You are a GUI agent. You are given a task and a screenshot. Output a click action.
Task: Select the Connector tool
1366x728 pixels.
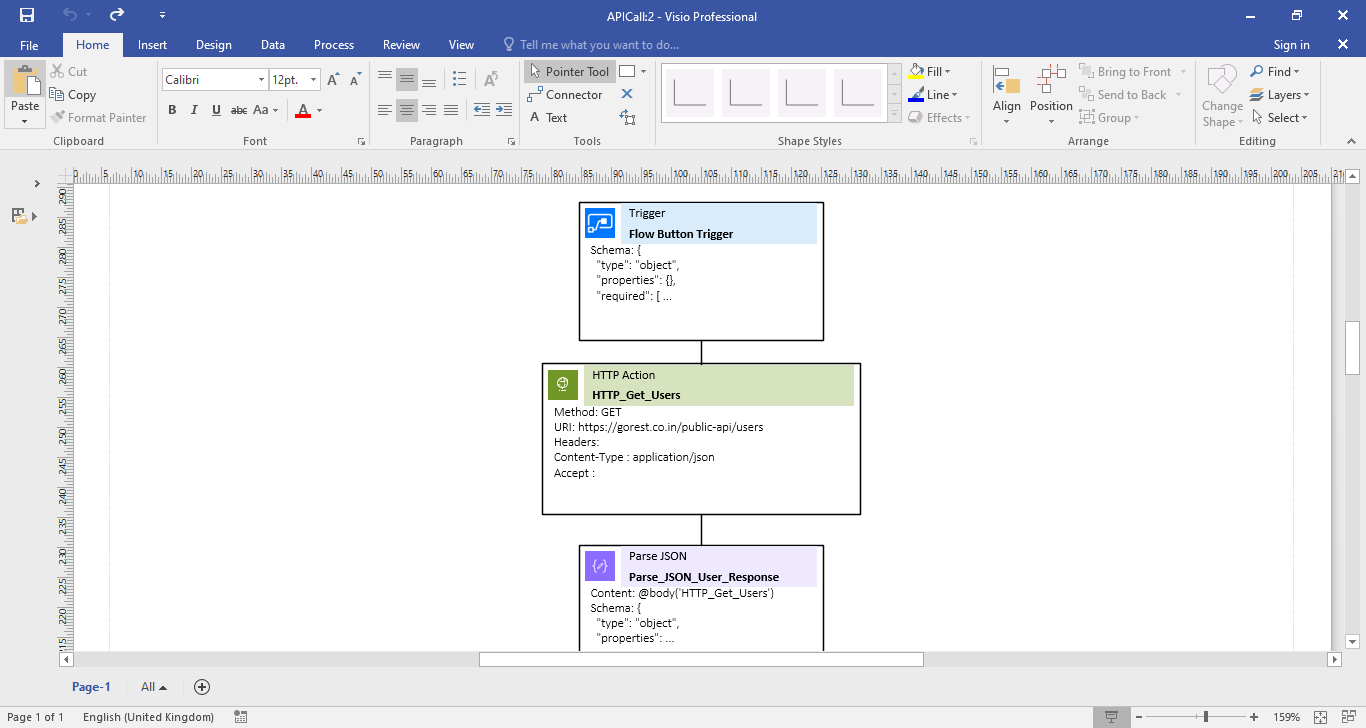(566, 94)
